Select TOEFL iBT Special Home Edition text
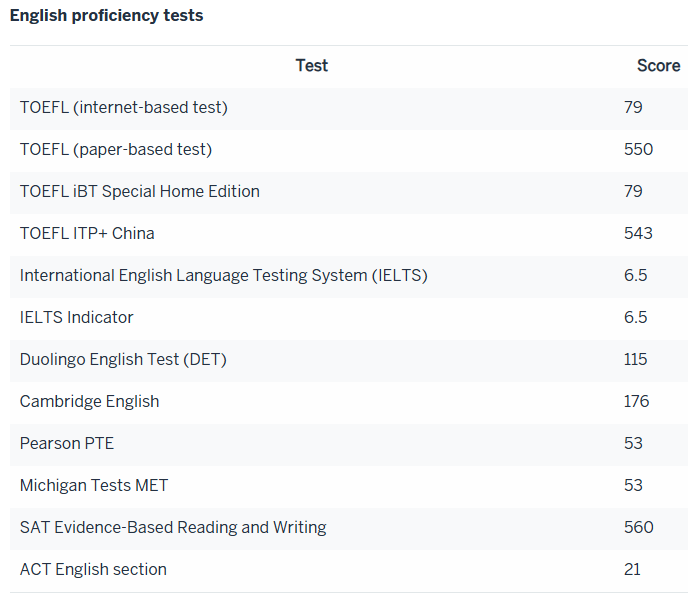Screen dimensions: 688x593 tap(140, 191)
